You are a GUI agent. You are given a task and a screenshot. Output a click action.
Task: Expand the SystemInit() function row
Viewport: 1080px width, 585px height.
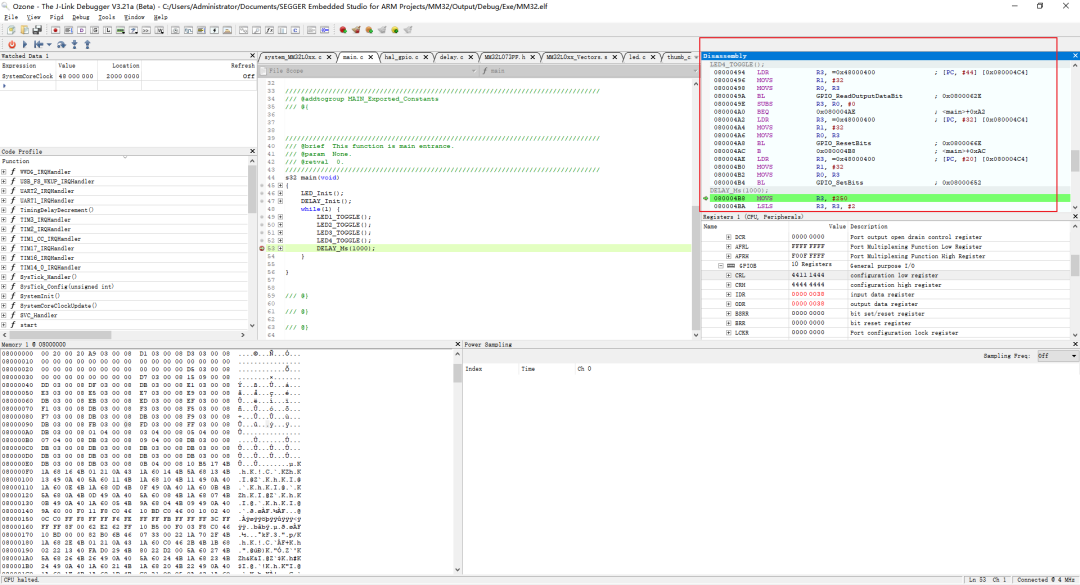click(4, 296)
